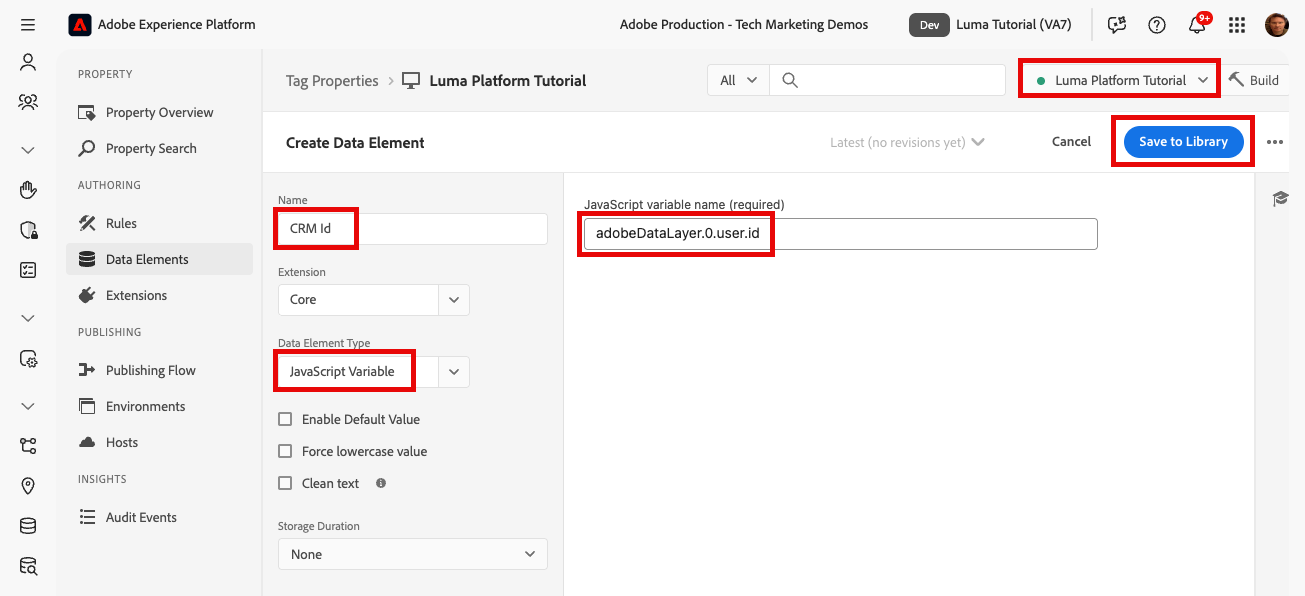Open the Luma Platform Tutorial library selector
The height and width of the screenshot is (596, 1305).
click(x=1120, y=80)
